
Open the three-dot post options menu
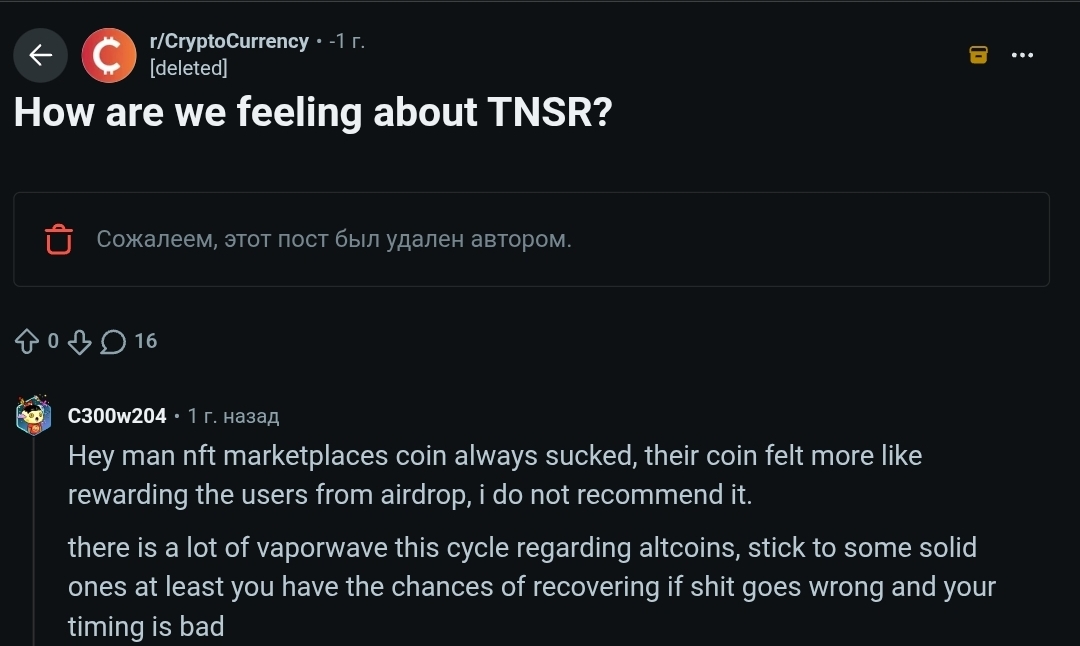click(1022, 55)
